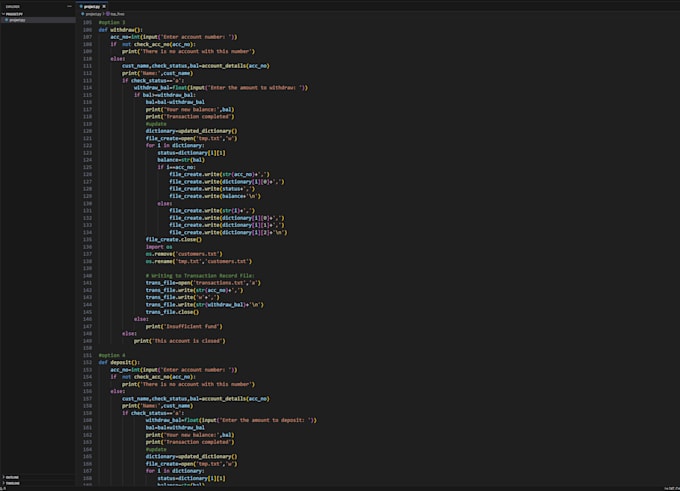Click line number 106 in the gutter
680x491 pixels.
[x=87, y=30]
